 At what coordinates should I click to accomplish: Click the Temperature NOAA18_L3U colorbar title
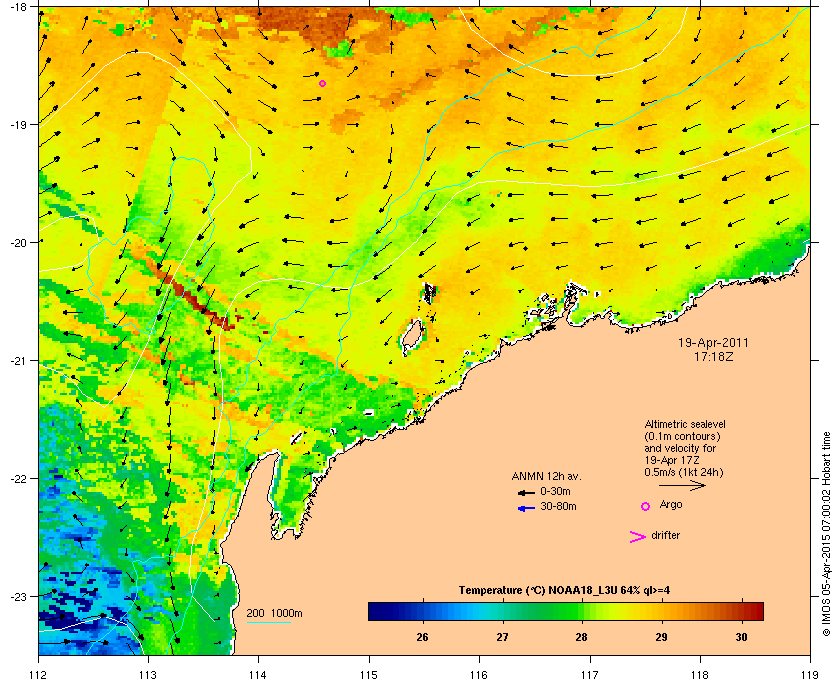(x=564, y=591)
